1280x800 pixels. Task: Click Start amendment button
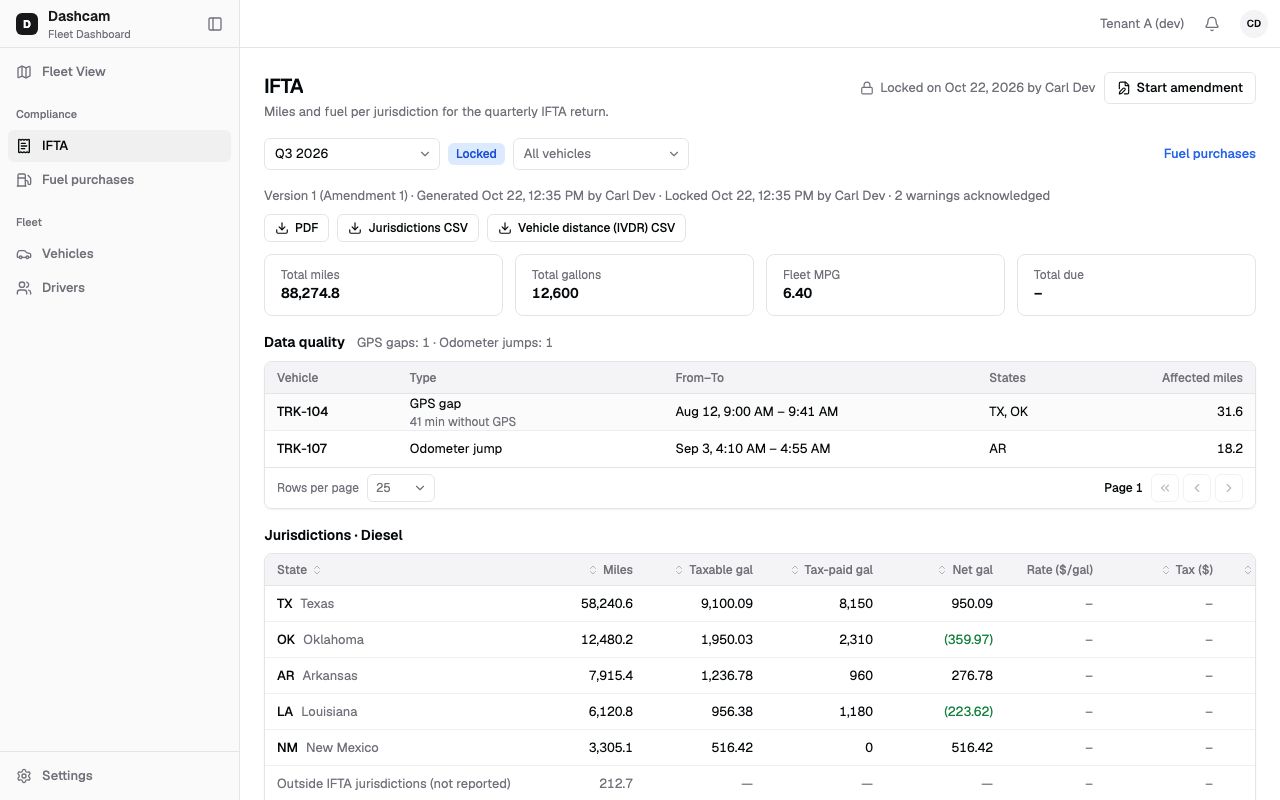click(x=1180, y=88)
